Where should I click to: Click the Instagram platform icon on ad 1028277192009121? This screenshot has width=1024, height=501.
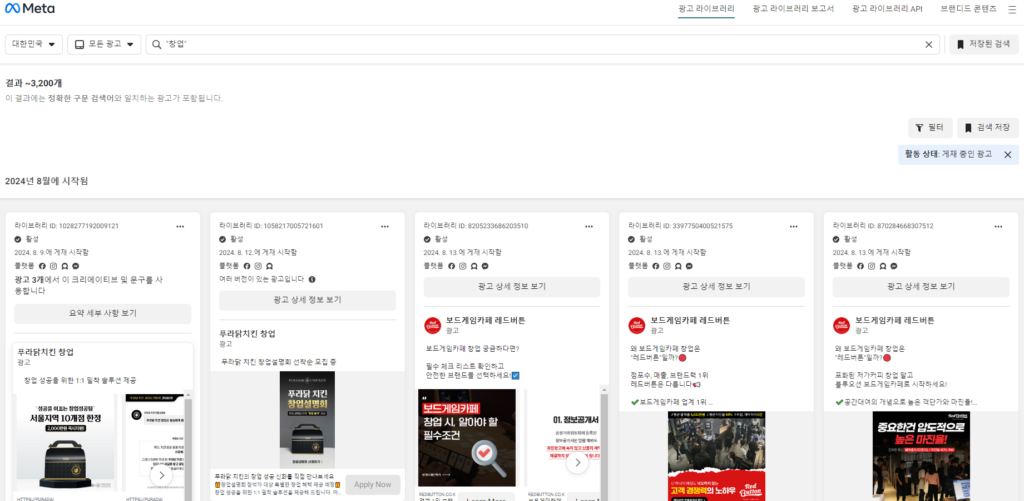(54, 266)
